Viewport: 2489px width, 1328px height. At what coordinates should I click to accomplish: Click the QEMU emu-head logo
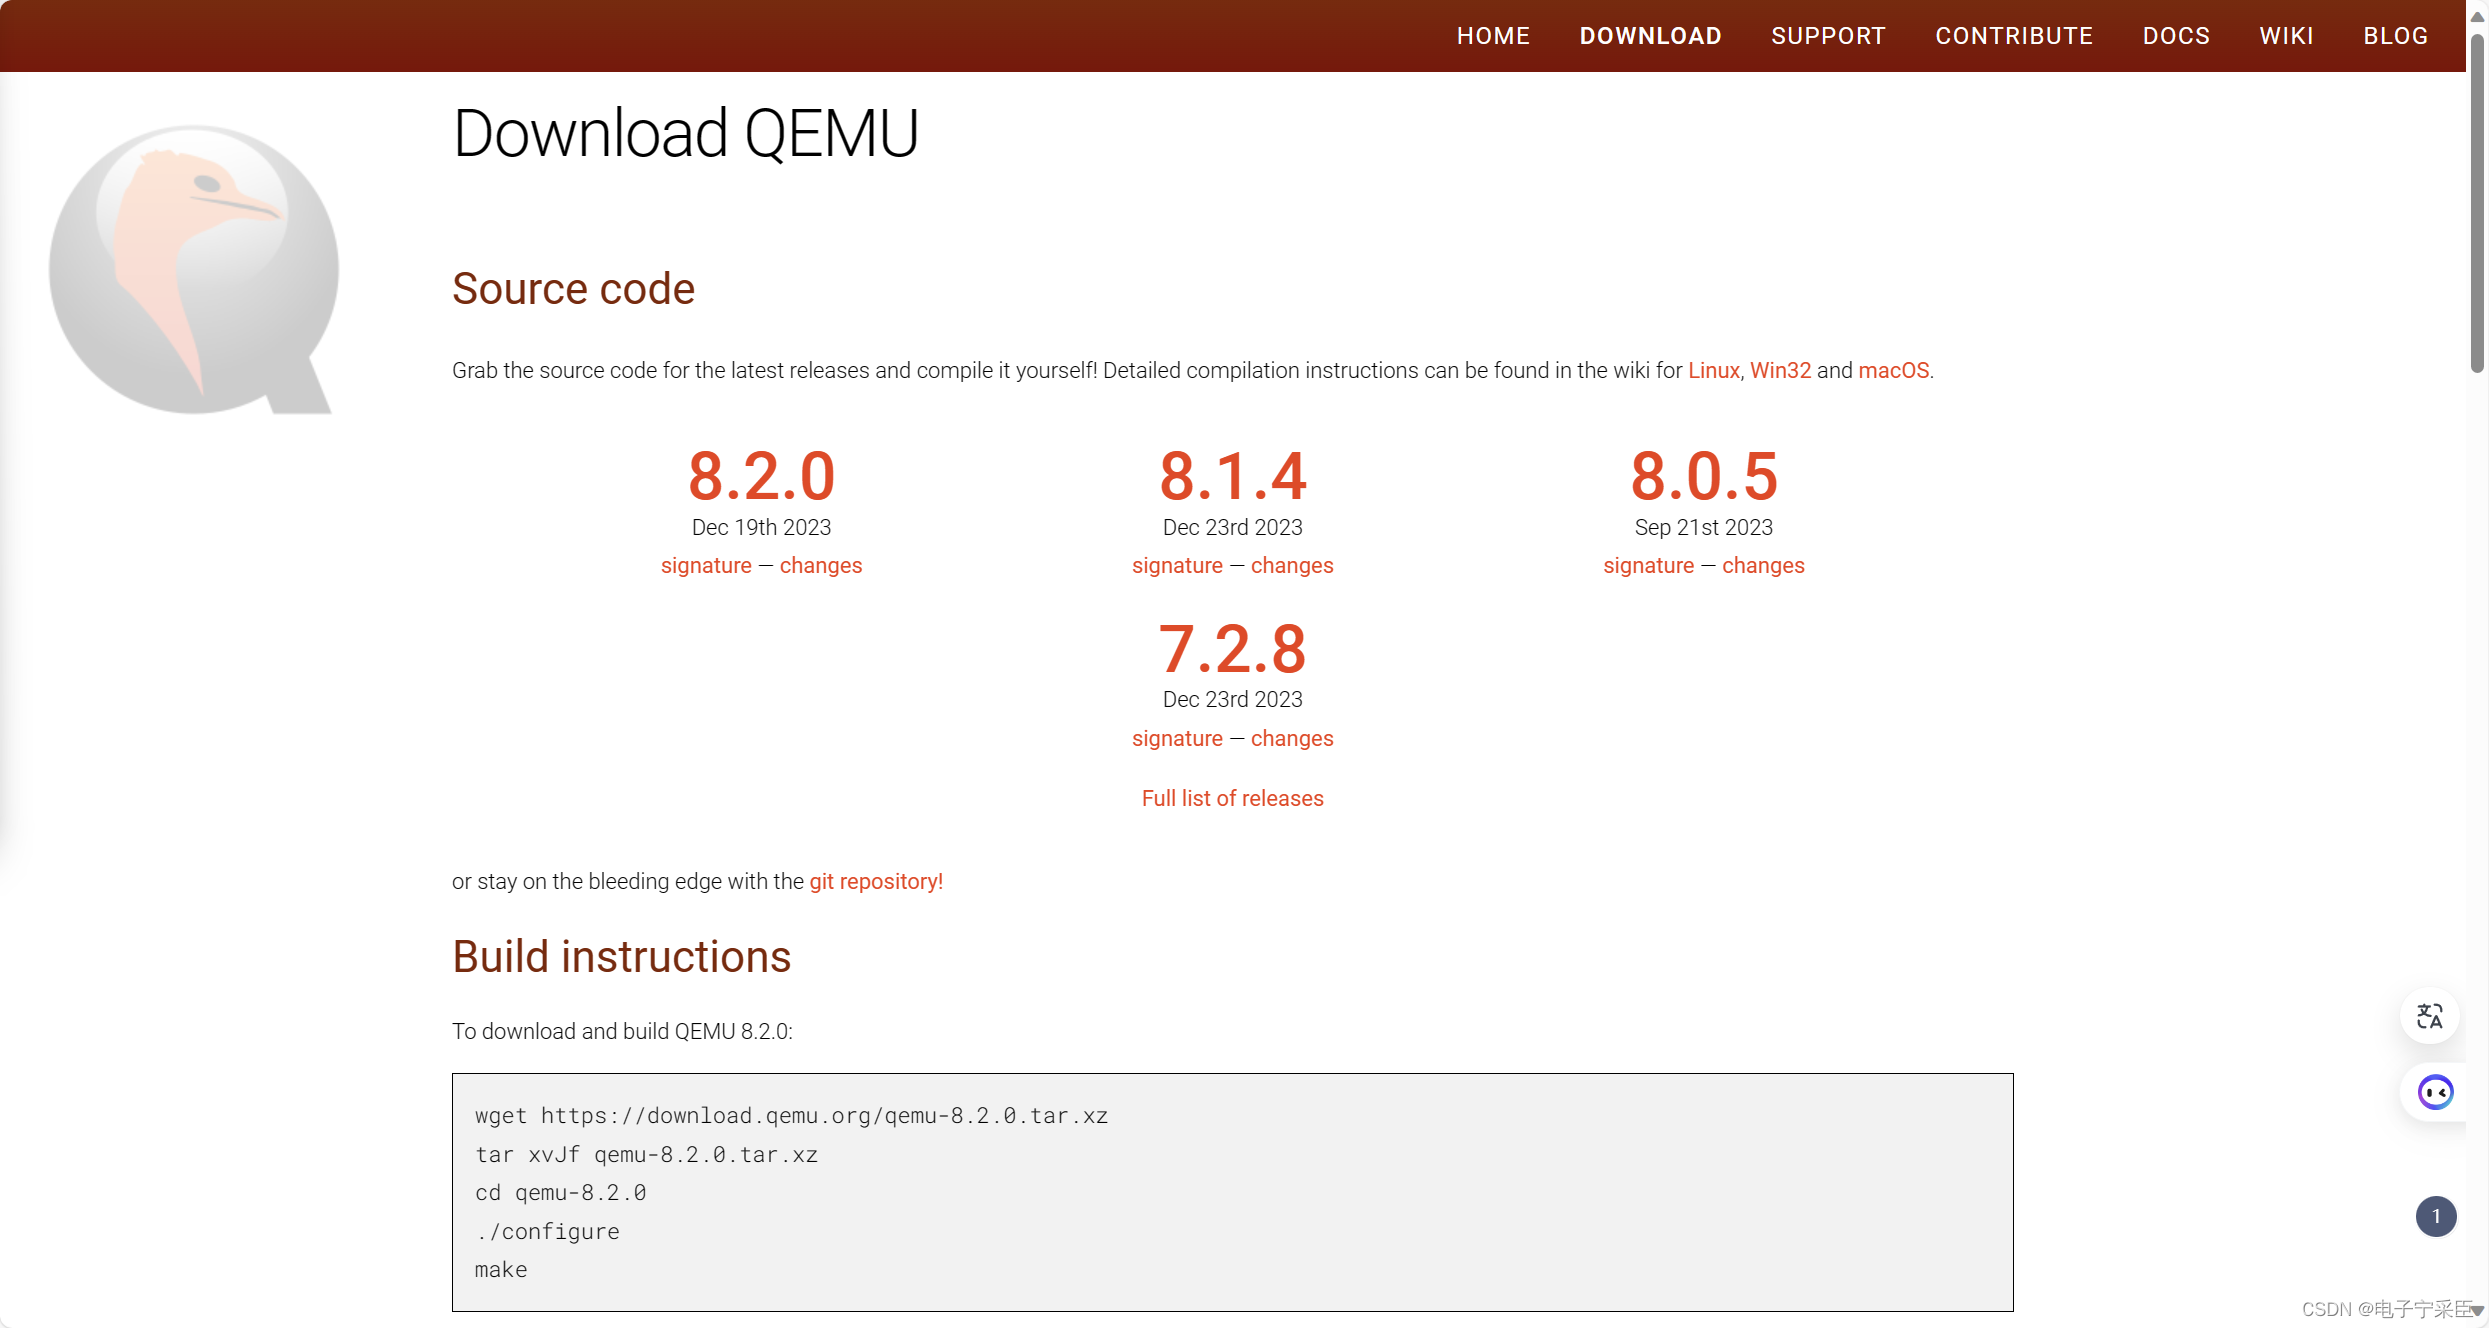194,269
